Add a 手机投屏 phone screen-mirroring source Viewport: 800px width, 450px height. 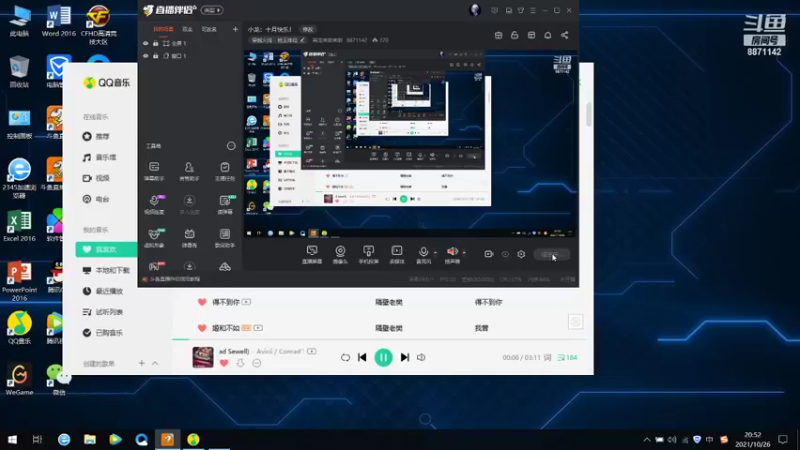click(x=368, y=254)
